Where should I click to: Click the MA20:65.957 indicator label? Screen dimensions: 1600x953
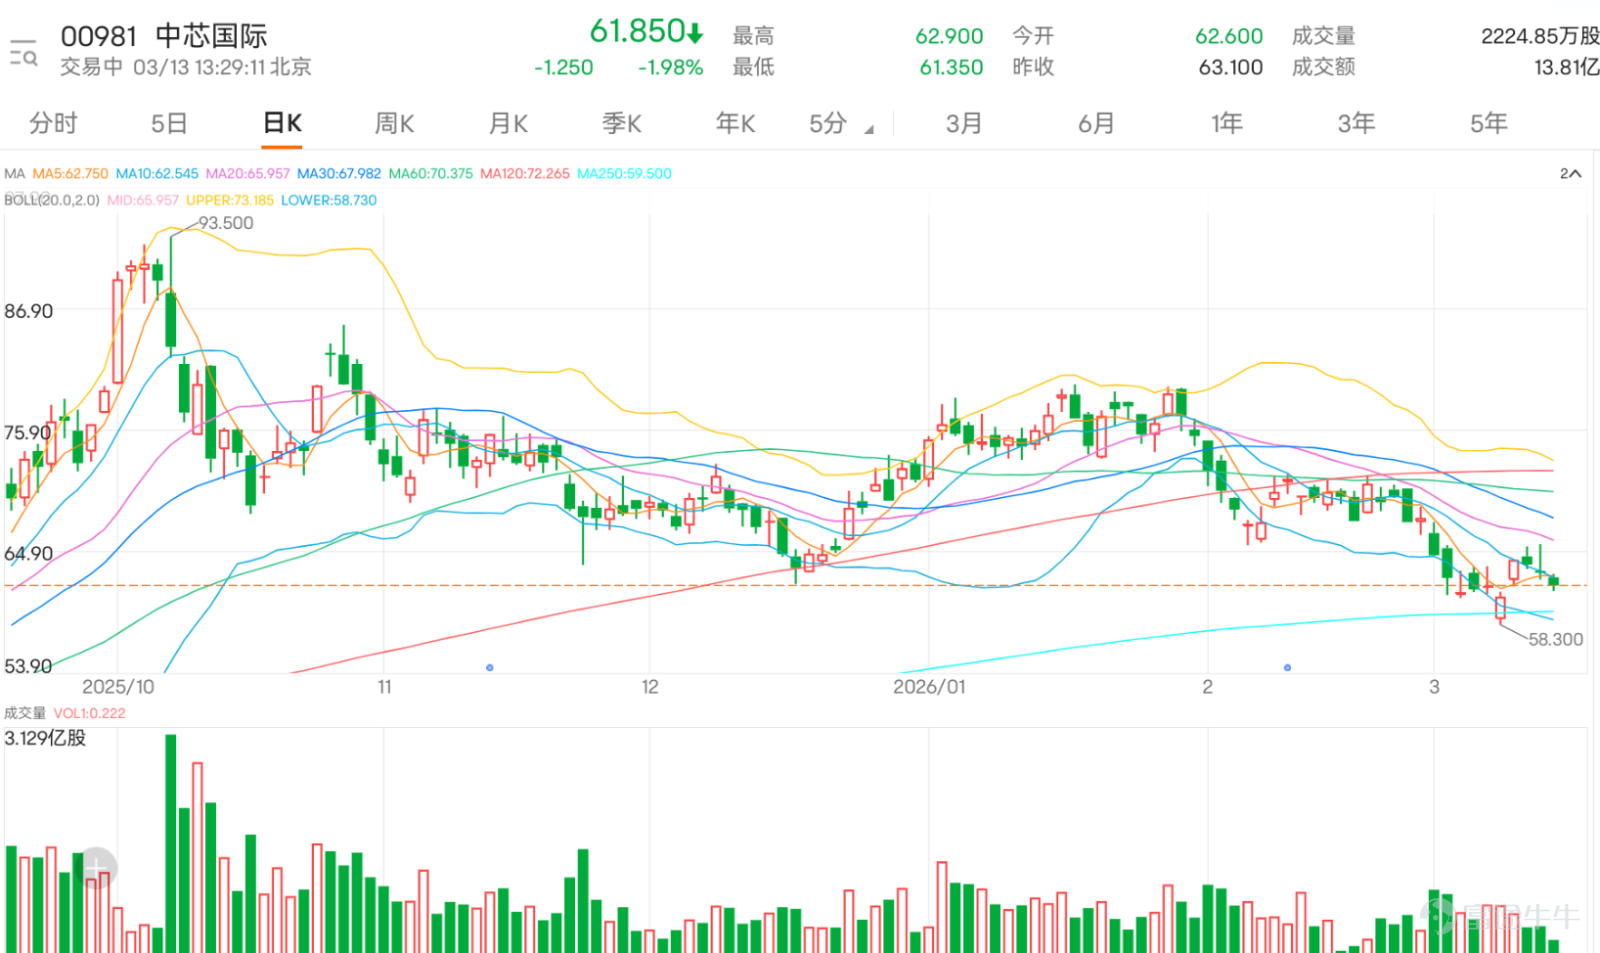pos(247,173)
